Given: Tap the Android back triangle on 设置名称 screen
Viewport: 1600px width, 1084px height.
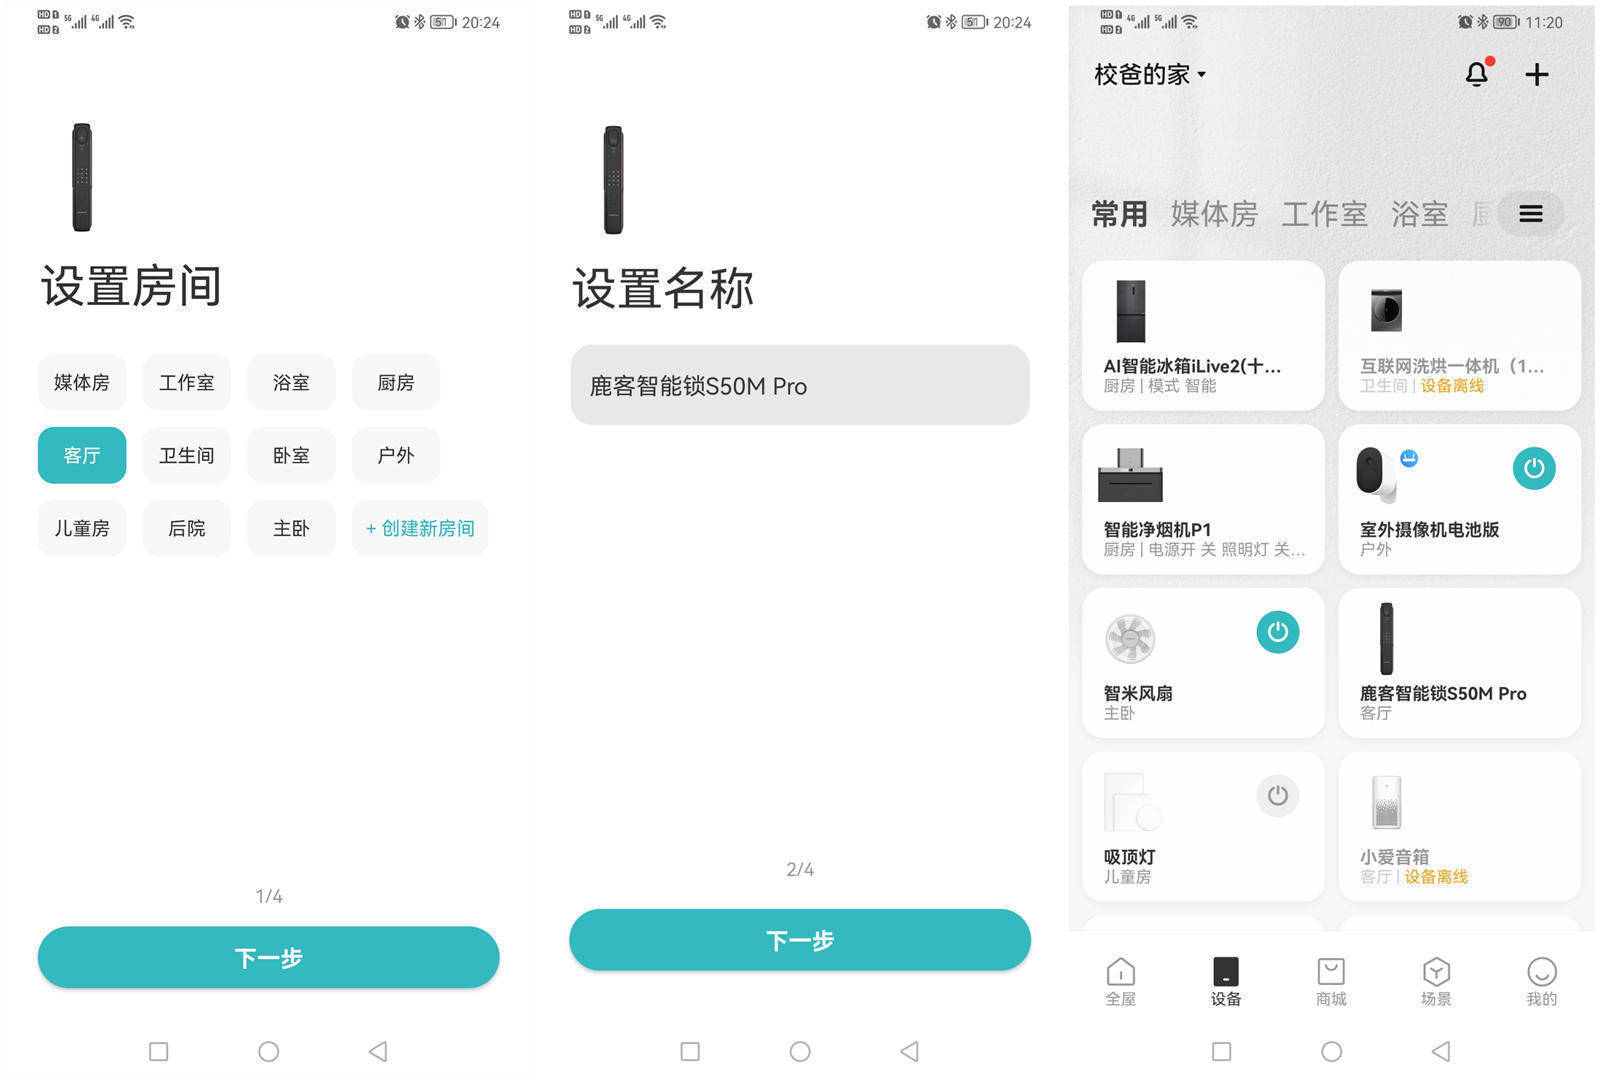Looking at the screenshot, I should coord(910,1051).
